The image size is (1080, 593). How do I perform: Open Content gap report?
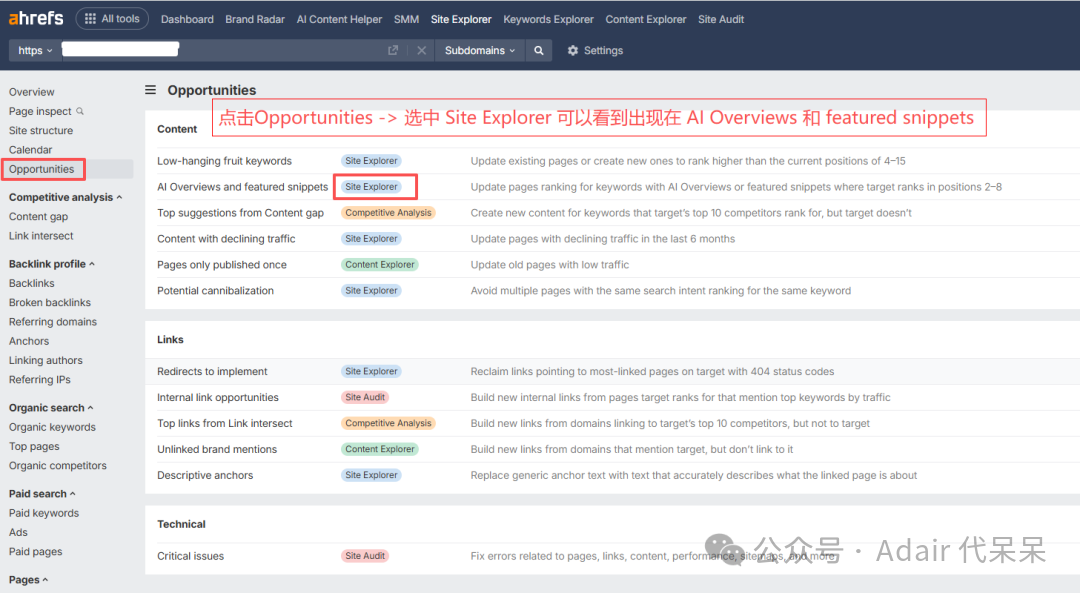pyautogui.click(x=39, y=216)
